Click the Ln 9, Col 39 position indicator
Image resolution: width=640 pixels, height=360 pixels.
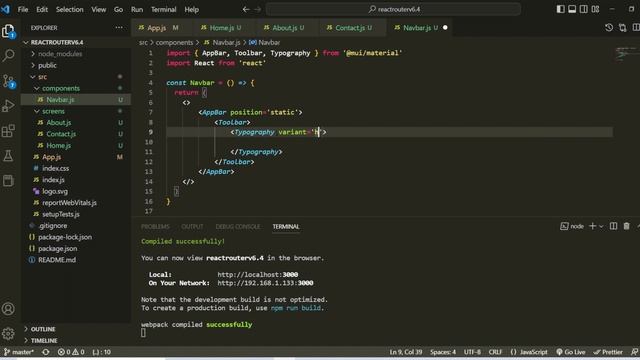(x=406, y=352)
